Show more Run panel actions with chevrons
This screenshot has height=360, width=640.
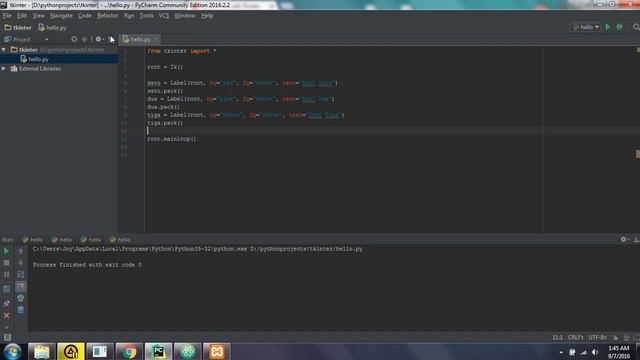tap(7, 327)
